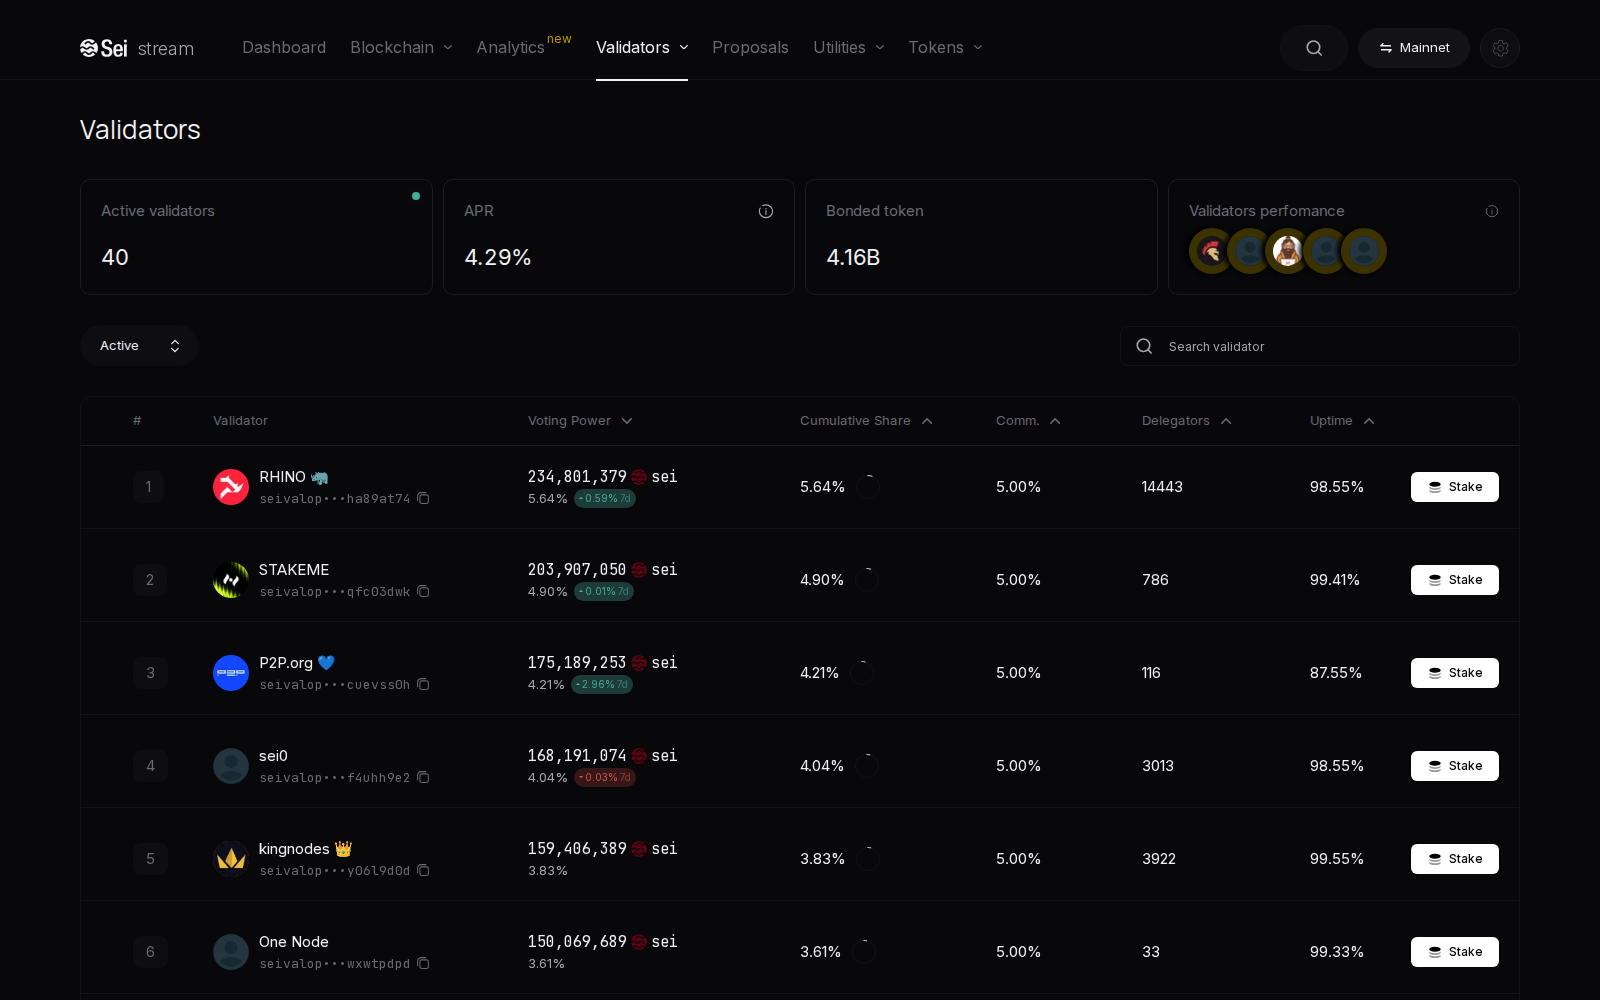Open the Active status filter dropdown
The width and height of the screenshot is (1600, 1000).
139,346
